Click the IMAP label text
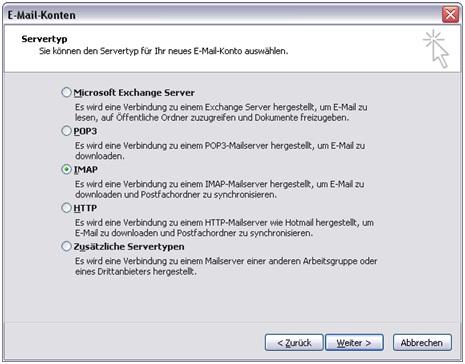 86,170
